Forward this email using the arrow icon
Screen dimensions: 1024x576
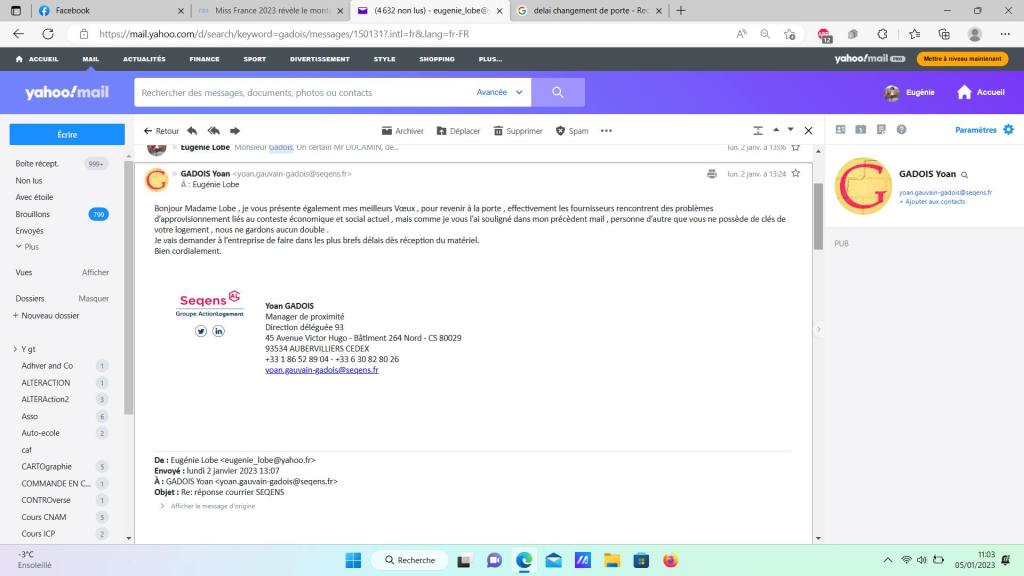(x=235, y=131)
